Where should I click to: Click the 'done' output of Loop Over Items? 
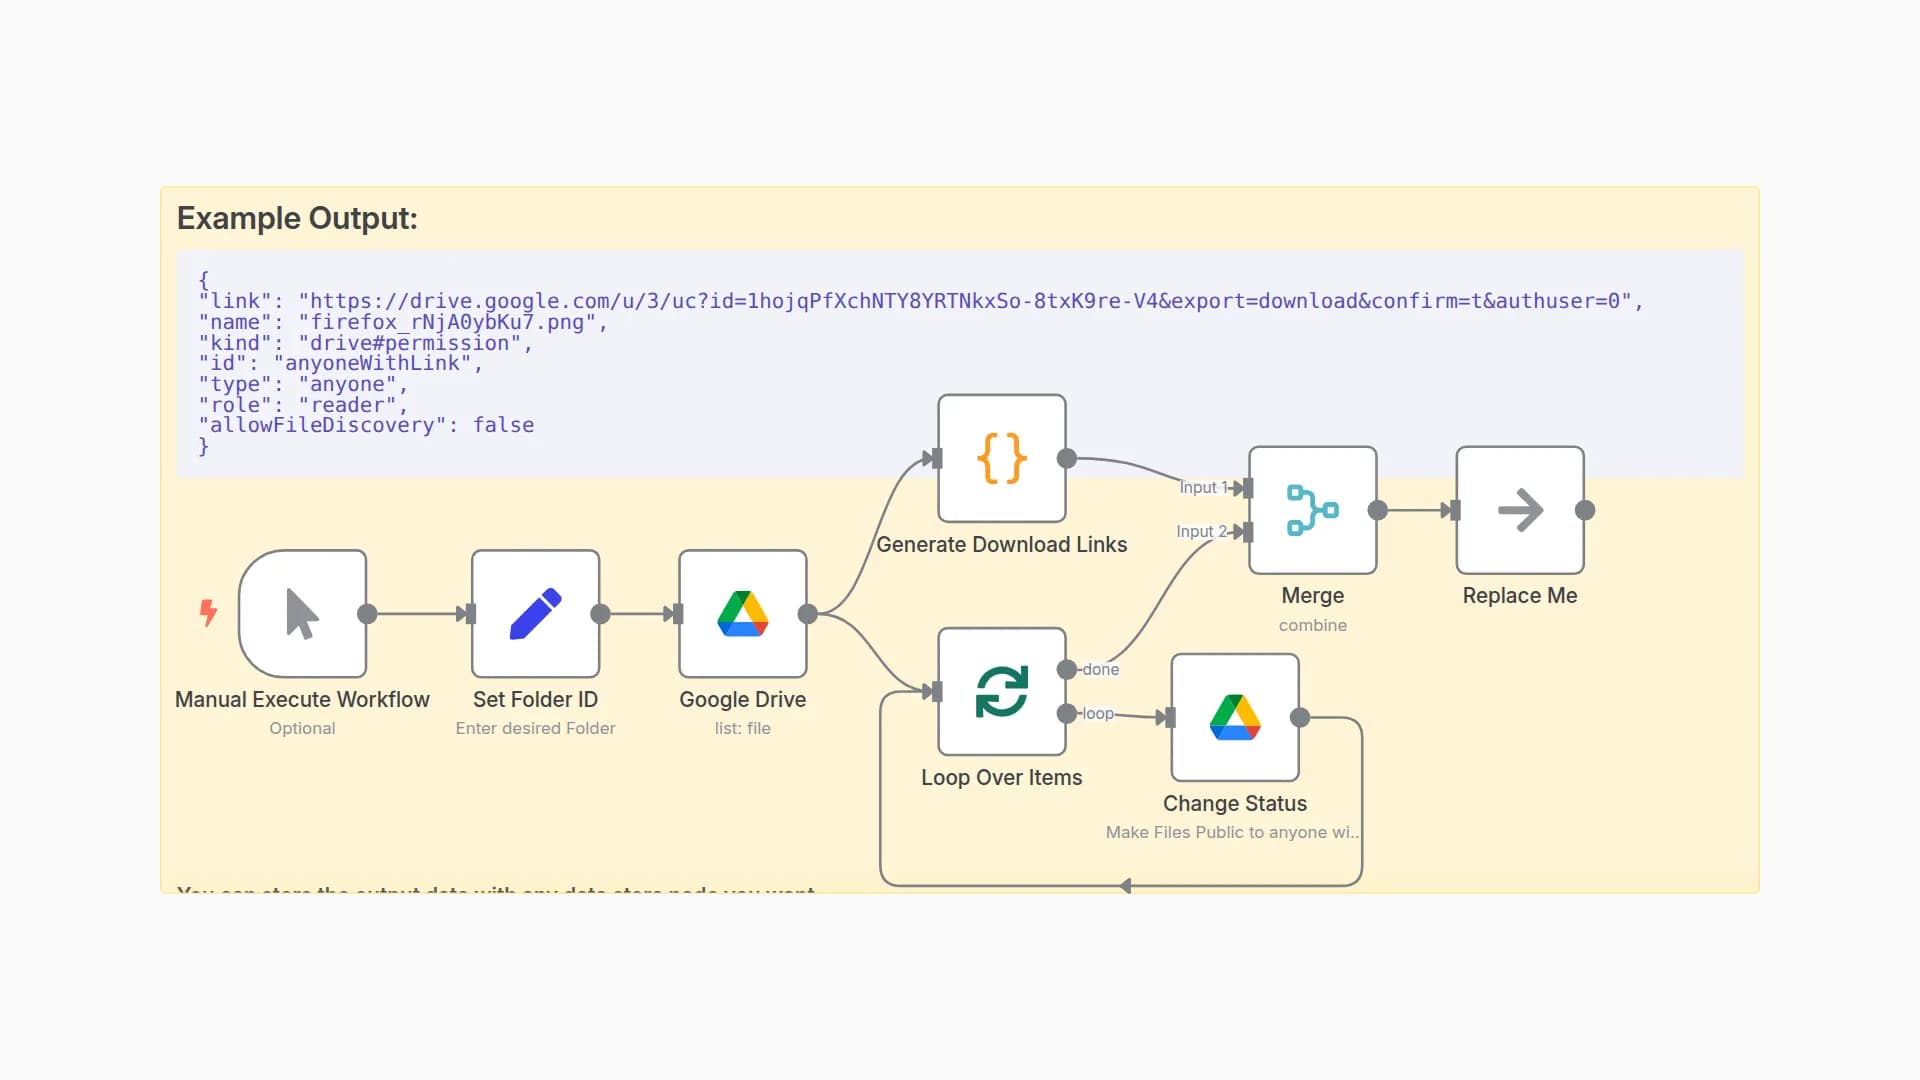coord(1067,669)
